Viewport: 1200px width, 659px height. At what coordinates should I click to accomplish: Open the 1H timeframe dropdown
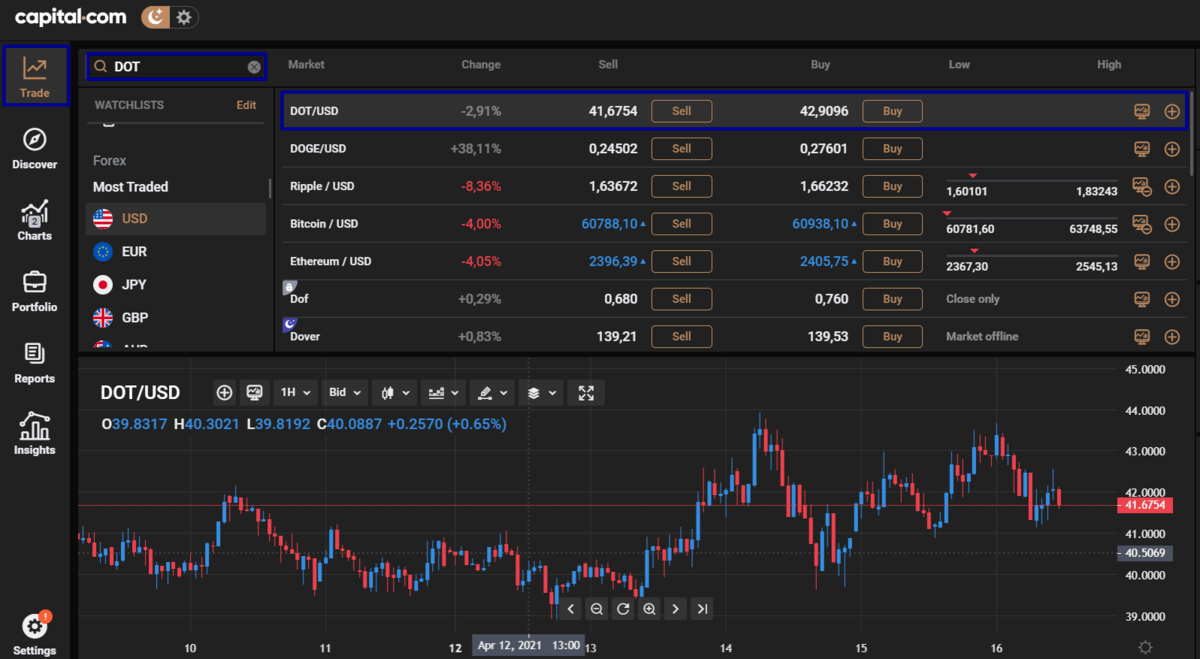[x=296, y=393]
